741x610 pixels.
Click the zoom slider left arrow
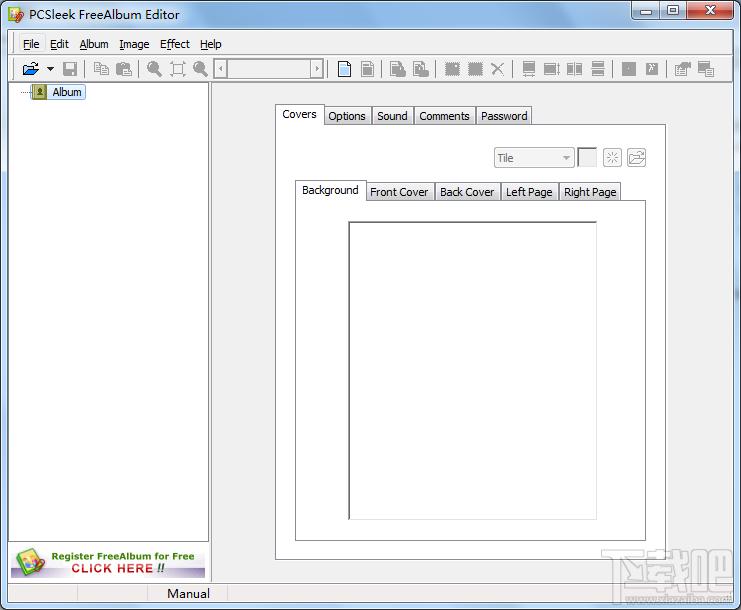pos(220,69)
